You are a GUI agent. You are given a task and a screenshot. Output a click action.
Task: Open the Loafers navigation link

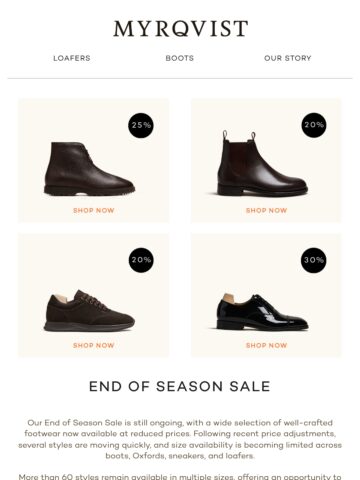[72, 58]
